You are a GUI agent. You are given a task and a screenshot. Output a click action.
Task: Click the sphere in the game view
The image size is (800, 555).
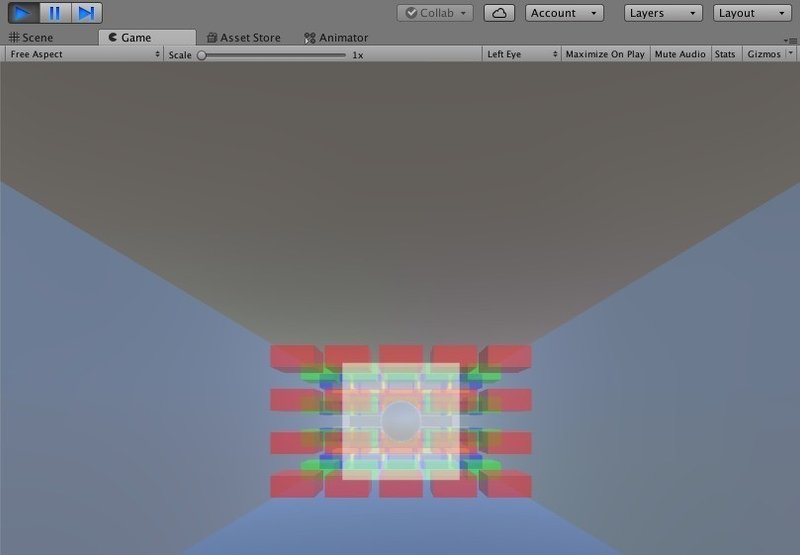pyautogui.click(x=401, y=421)
